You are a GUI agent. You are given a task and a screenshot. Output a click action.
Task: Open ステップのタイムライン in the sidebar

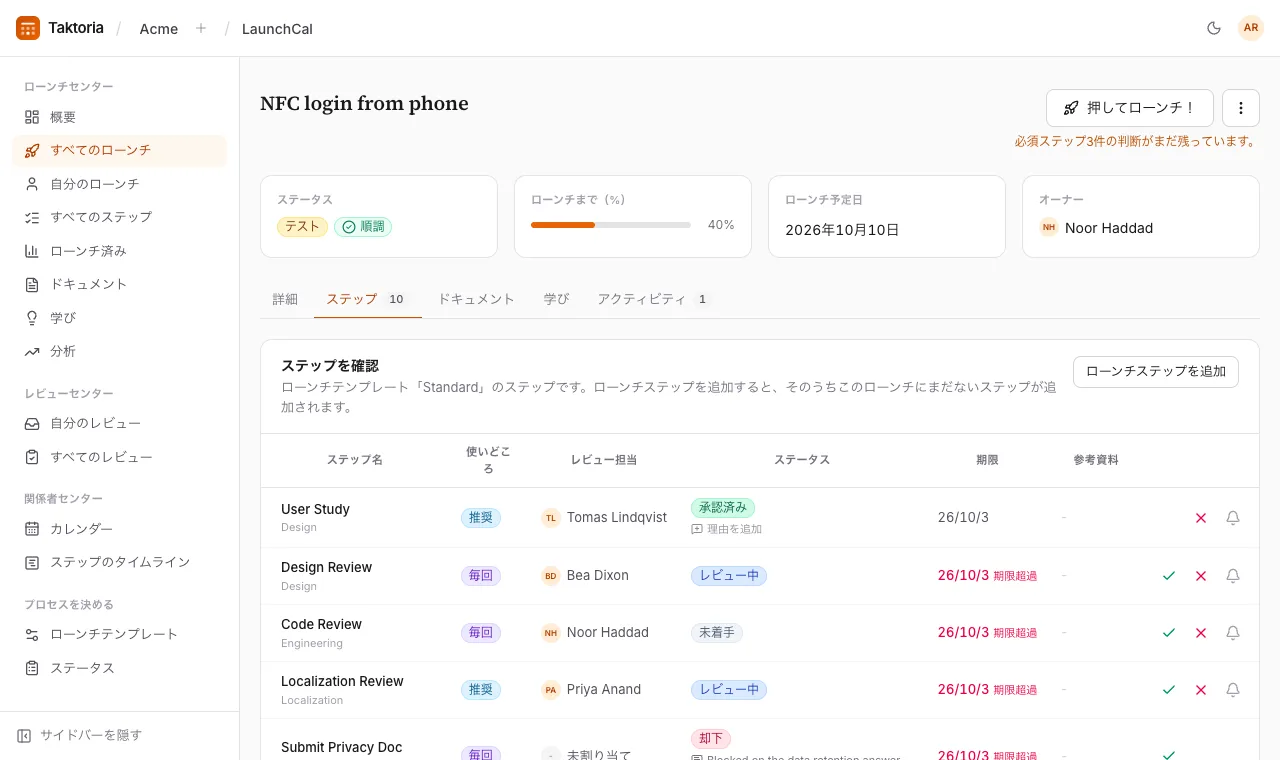(x=120, y=562)
